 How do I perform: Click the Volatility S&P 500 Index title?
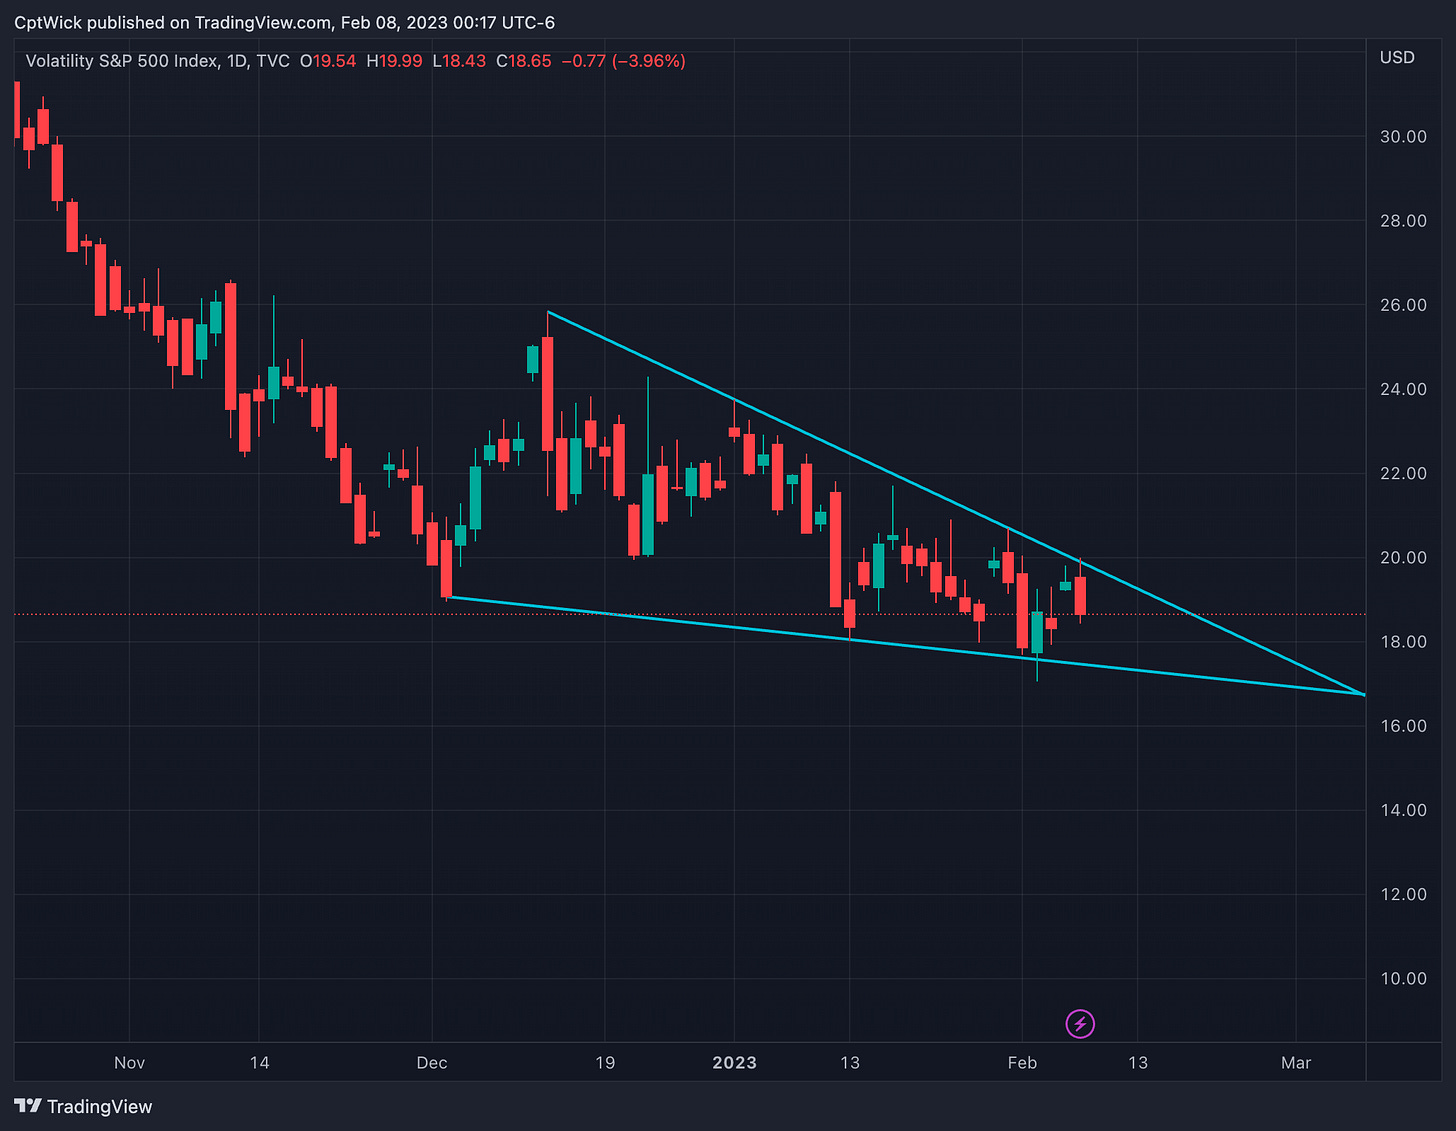pyautogui.click(x=121, y=61)
